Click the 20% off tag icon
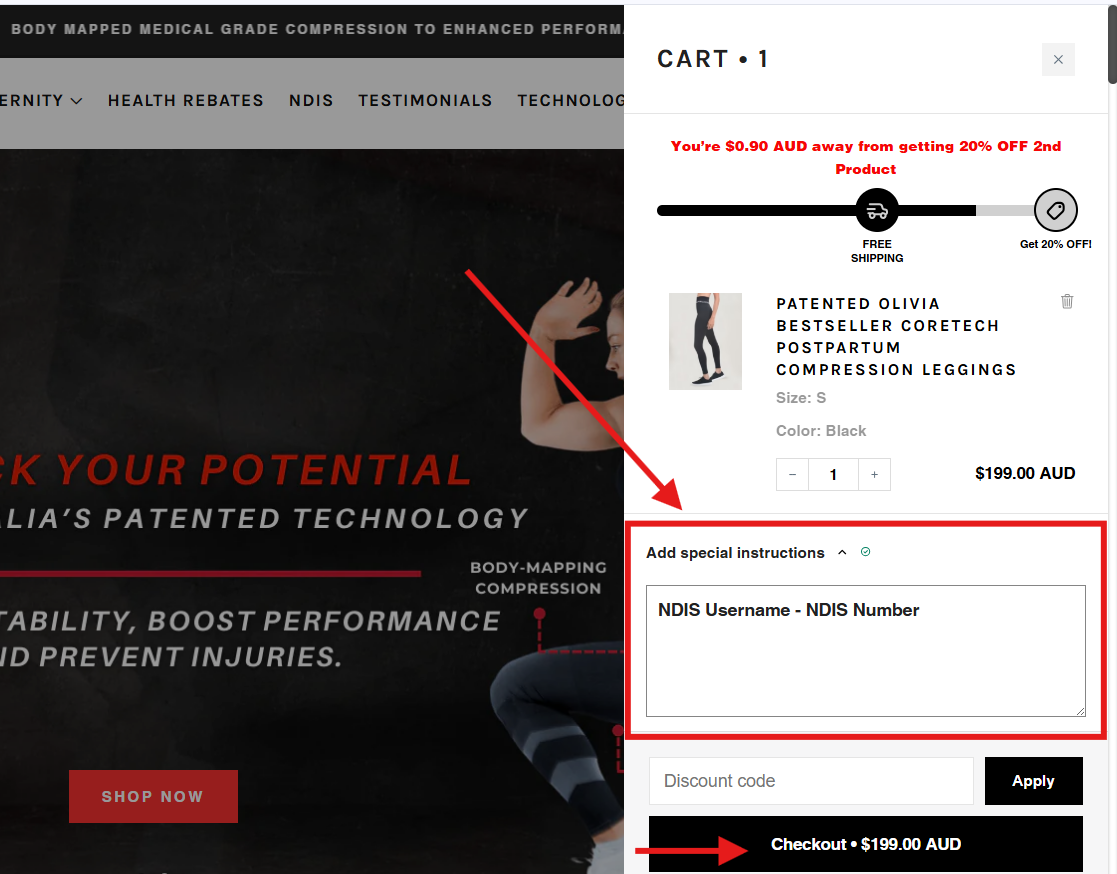This screenshot has height=874, width=1117. (x=1055, y=211)
